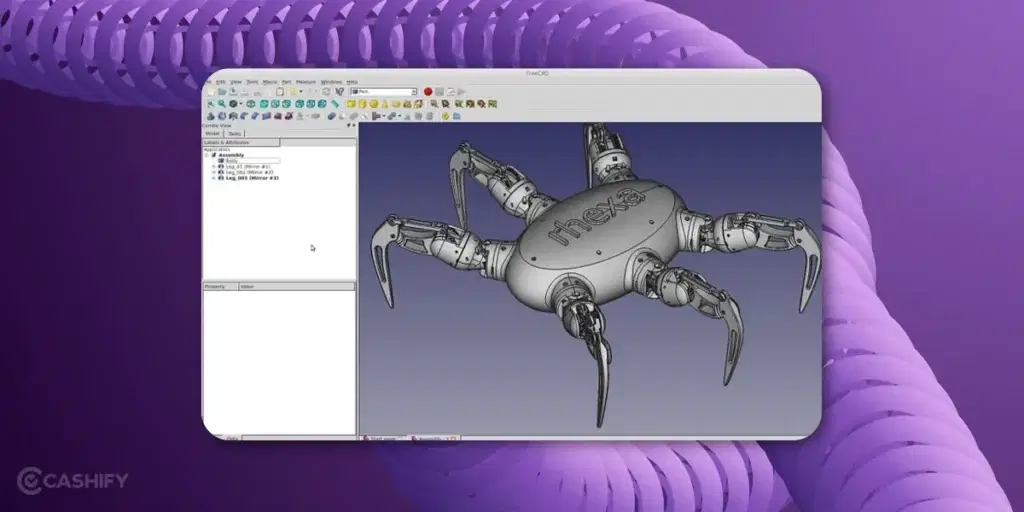Create a Cylinder with the yellow cylinder icon

pyautogui.click(x=362, y=104)
